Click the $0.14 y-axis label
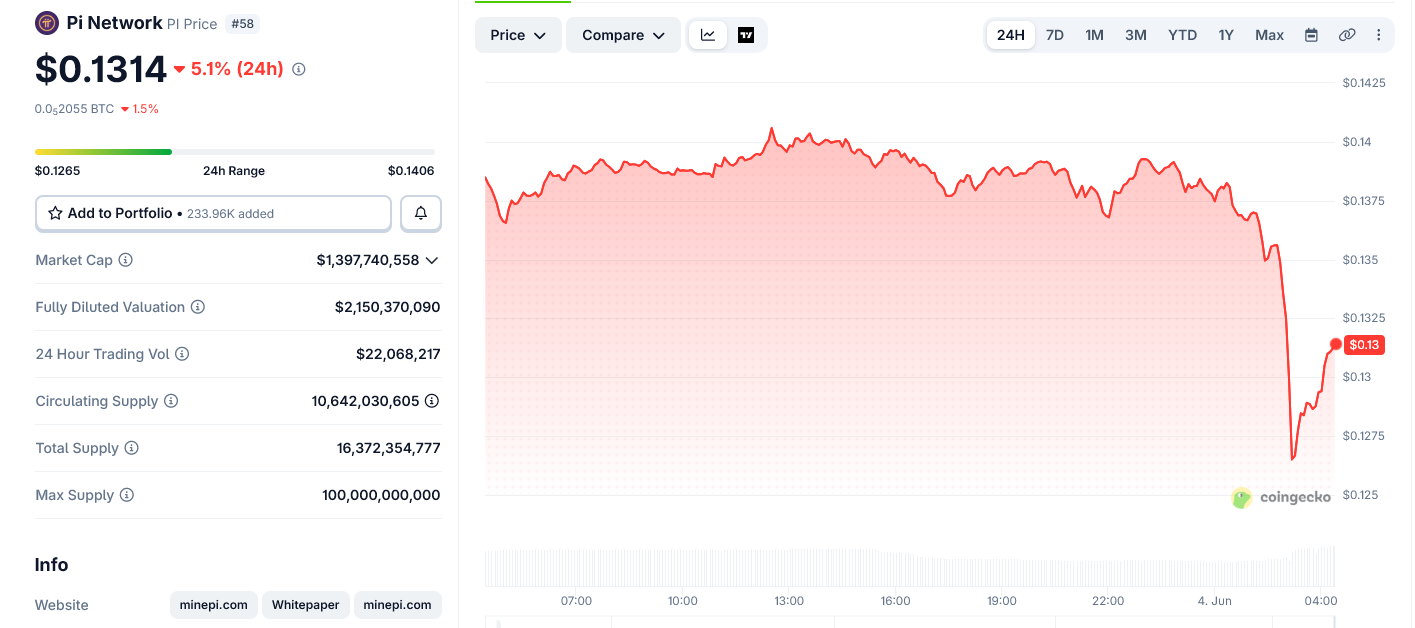The image size is (1415, 628). pyautogui.click(x=1357, y=142)
